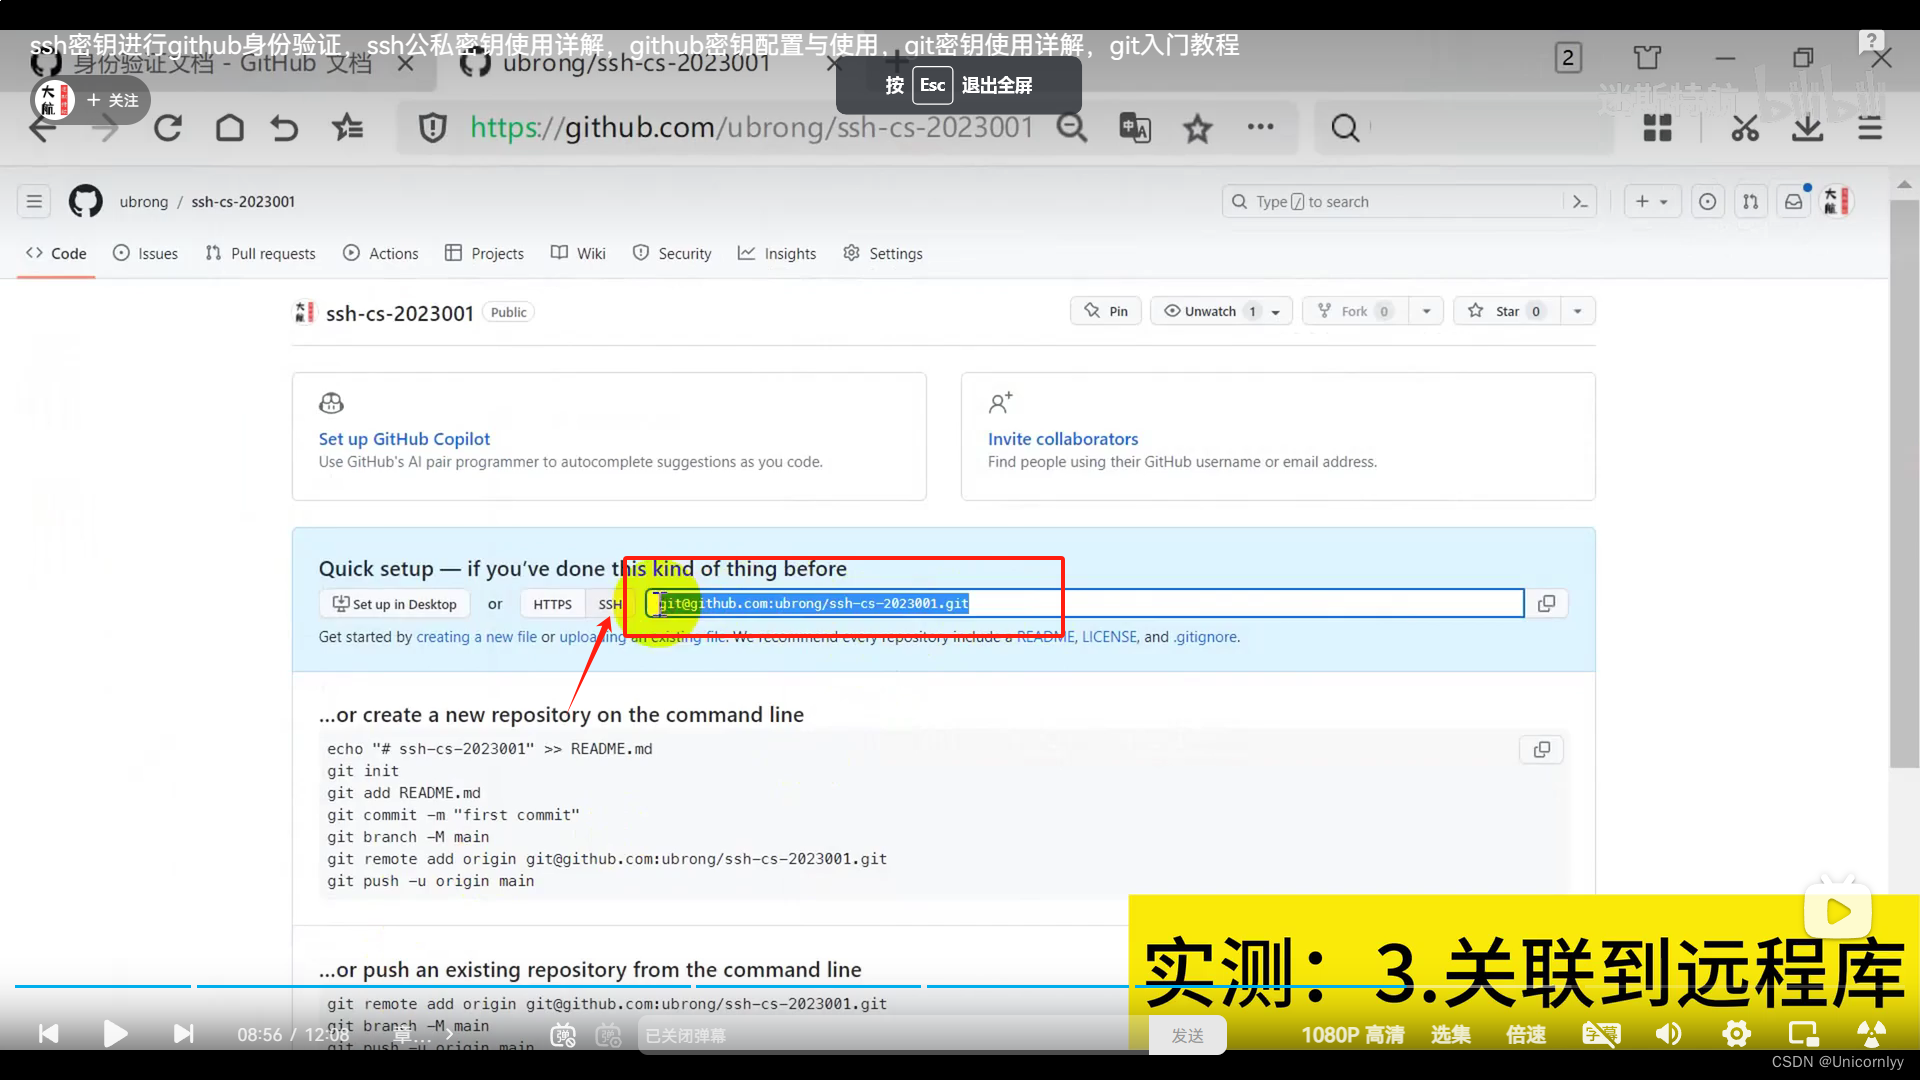Enable picture-in-picture mode

tap(1803, 1034)
